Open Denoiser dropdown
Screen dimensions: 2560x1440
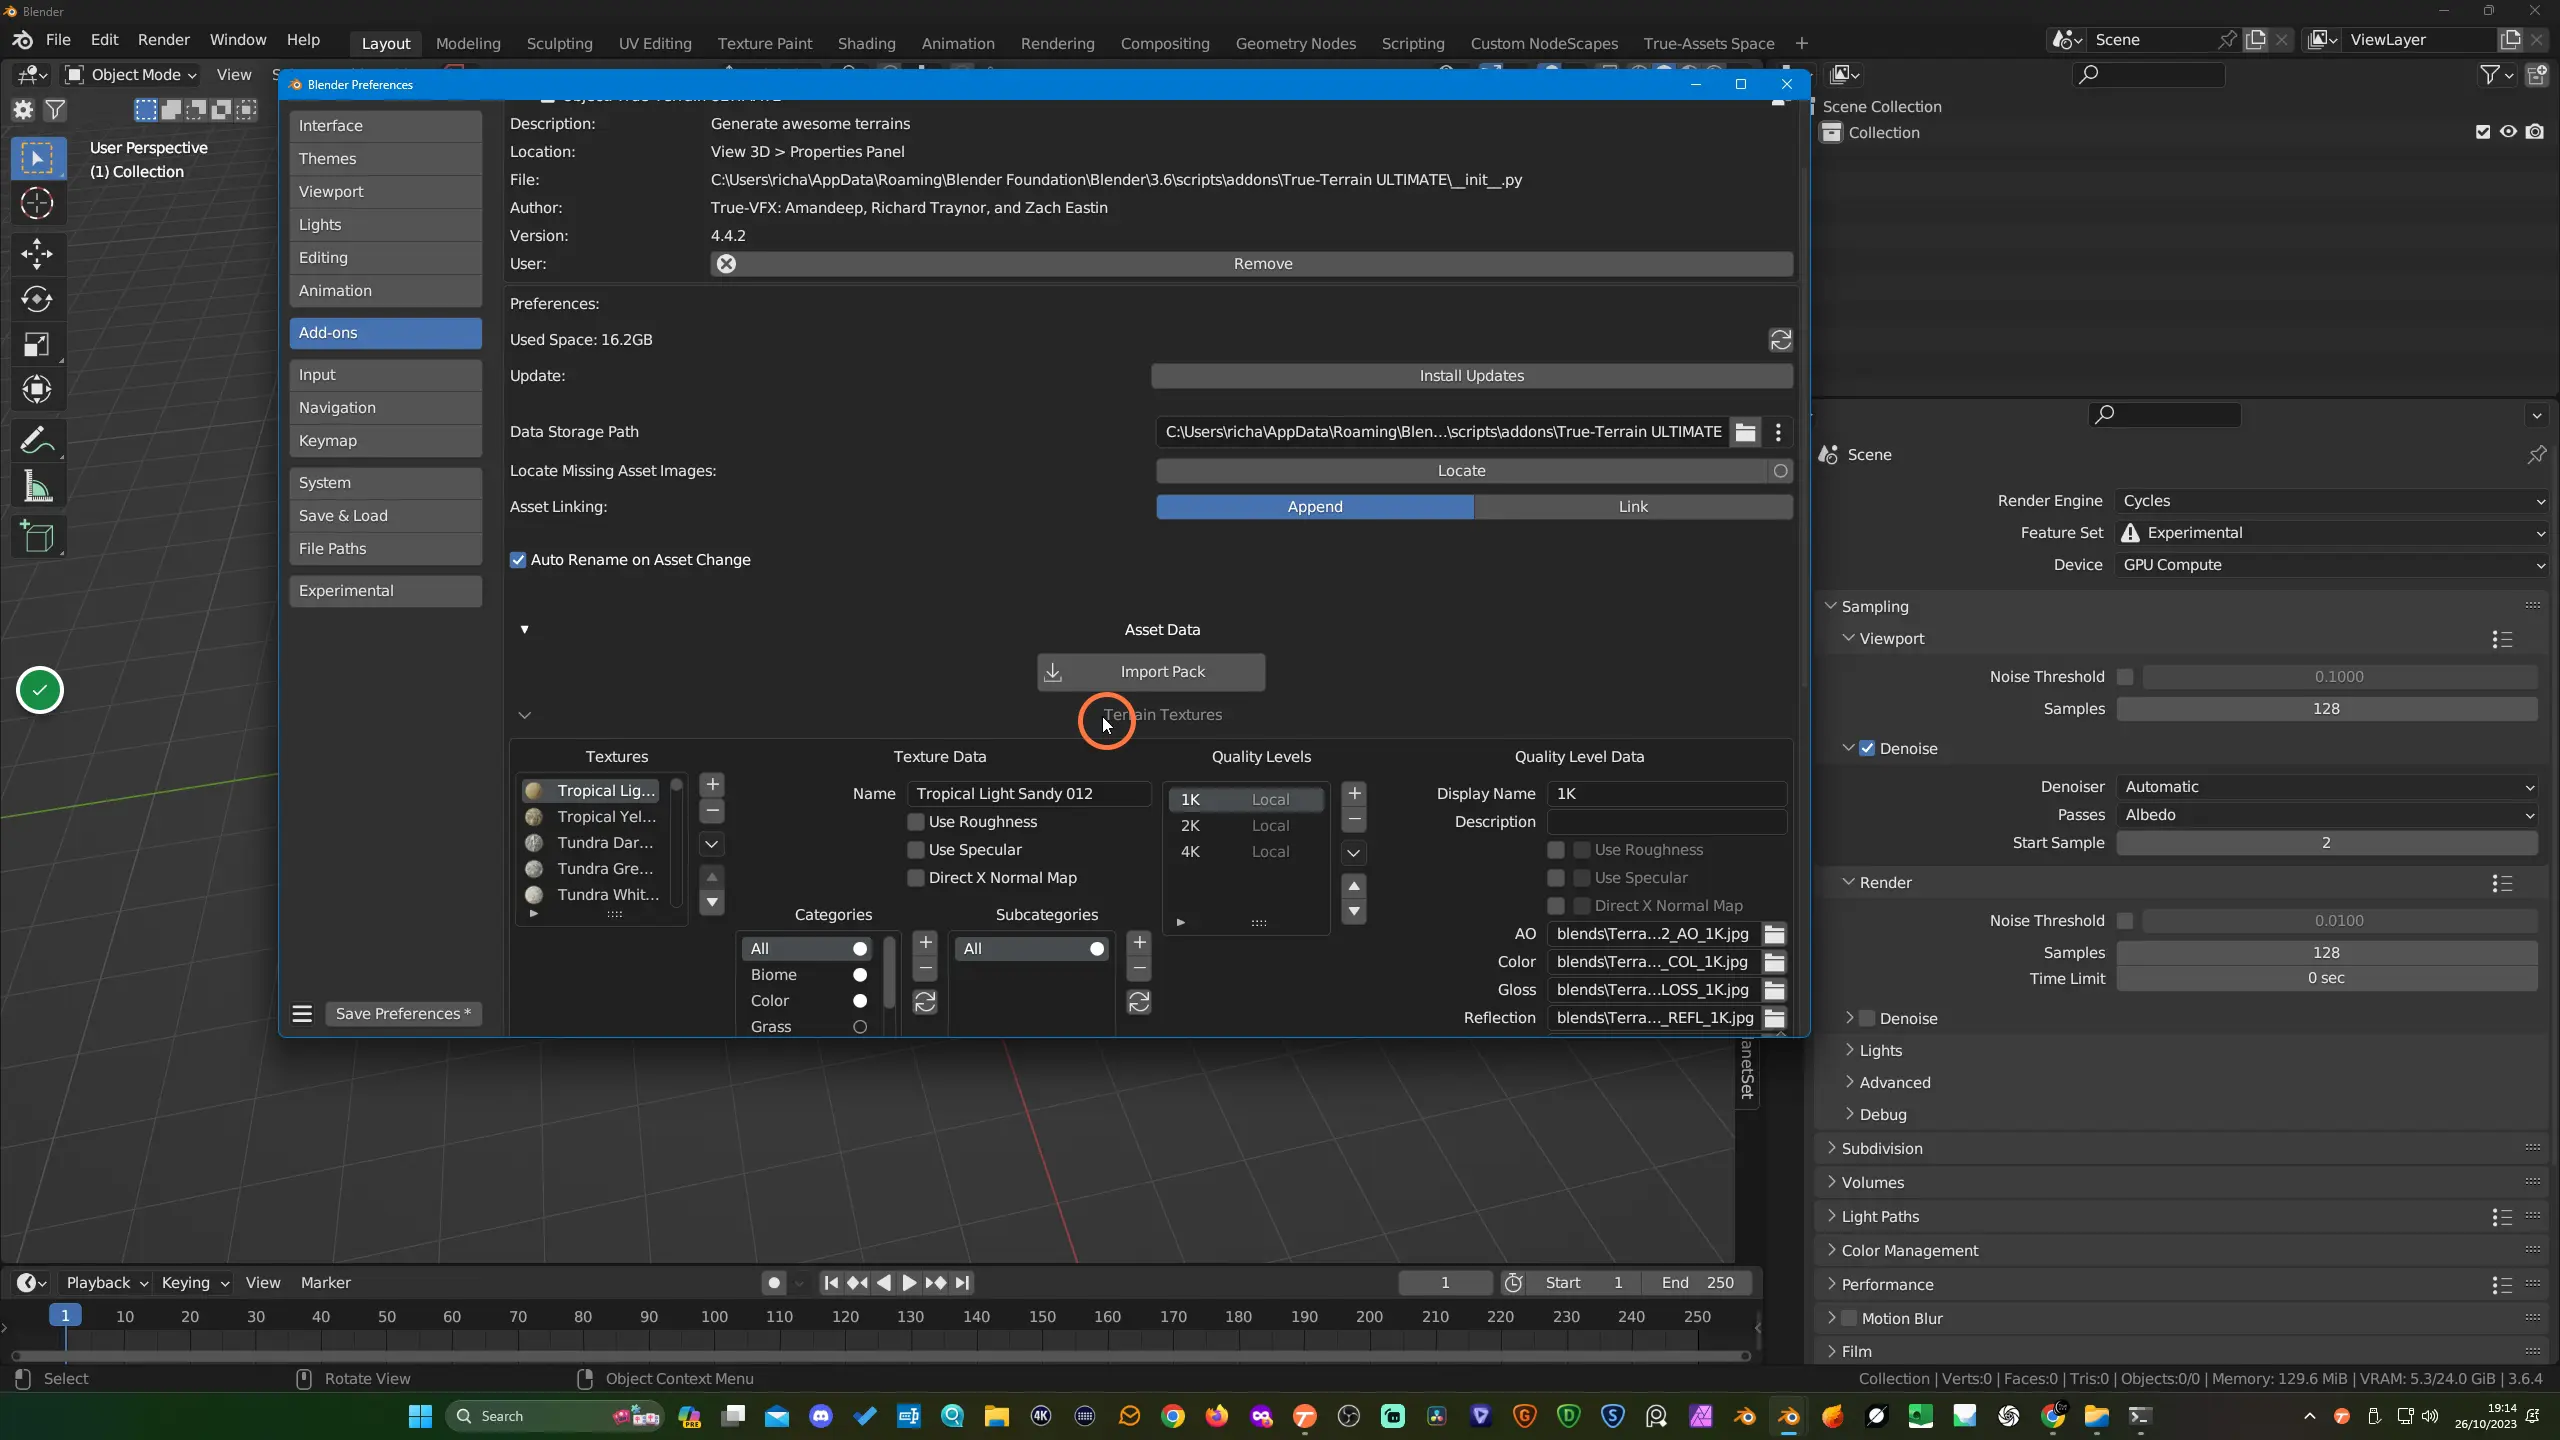(x=2327, y=787)
